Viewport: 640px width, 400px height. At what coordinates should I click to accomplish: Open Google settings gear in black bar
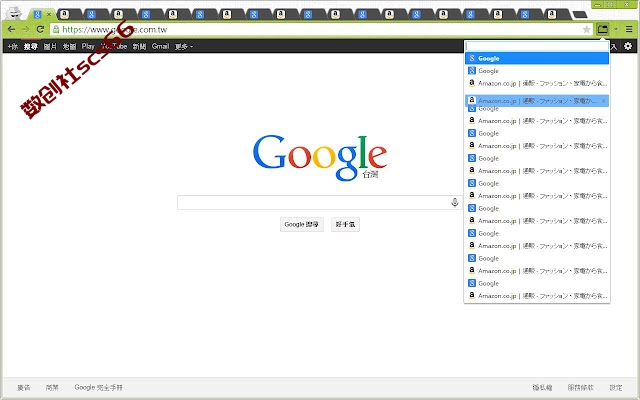pyautogui.click(x=628, y=46)
